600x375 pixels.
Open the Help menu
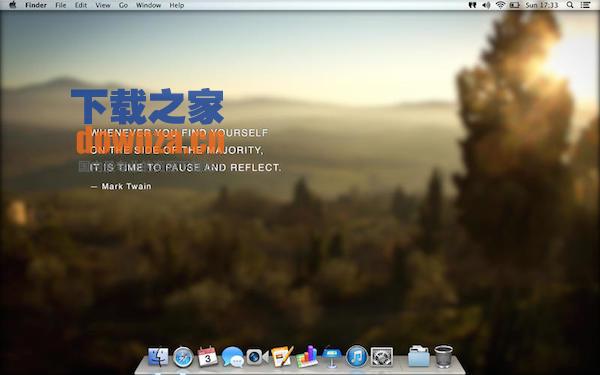[177, 5]
